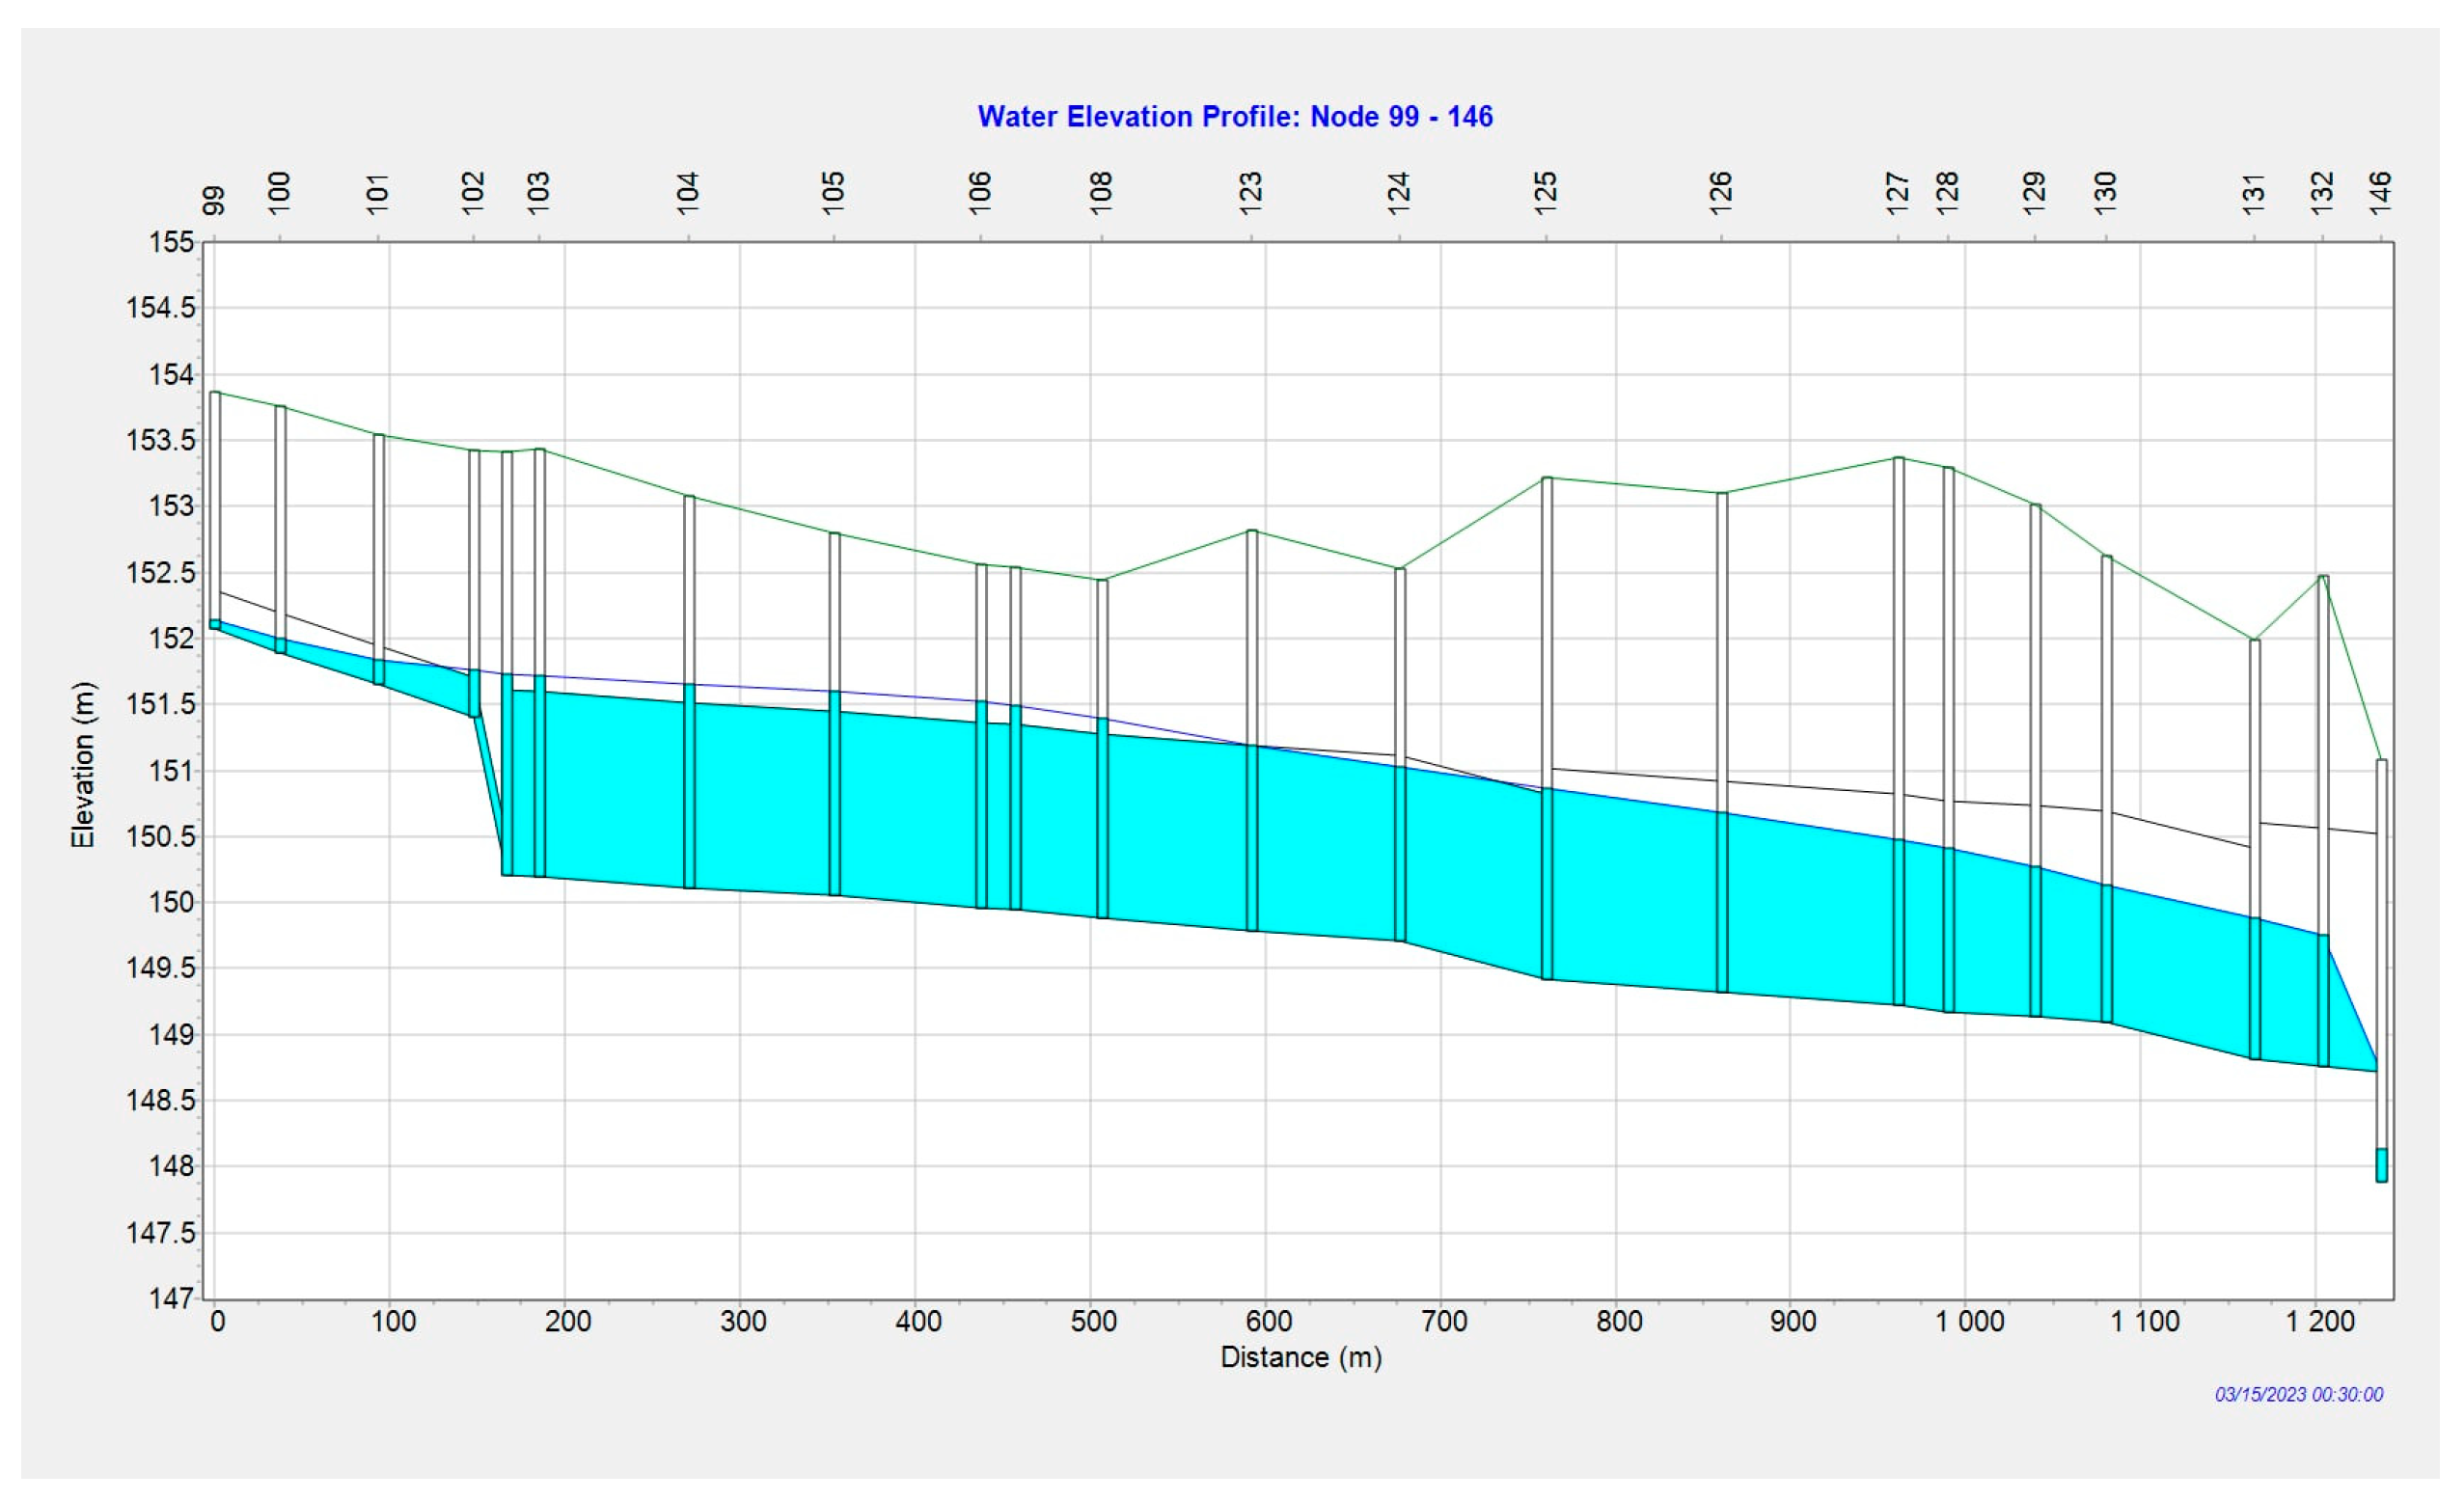
Task: Click the 'Distance (m)' axis title
Action: (x=1301, y=1358)
